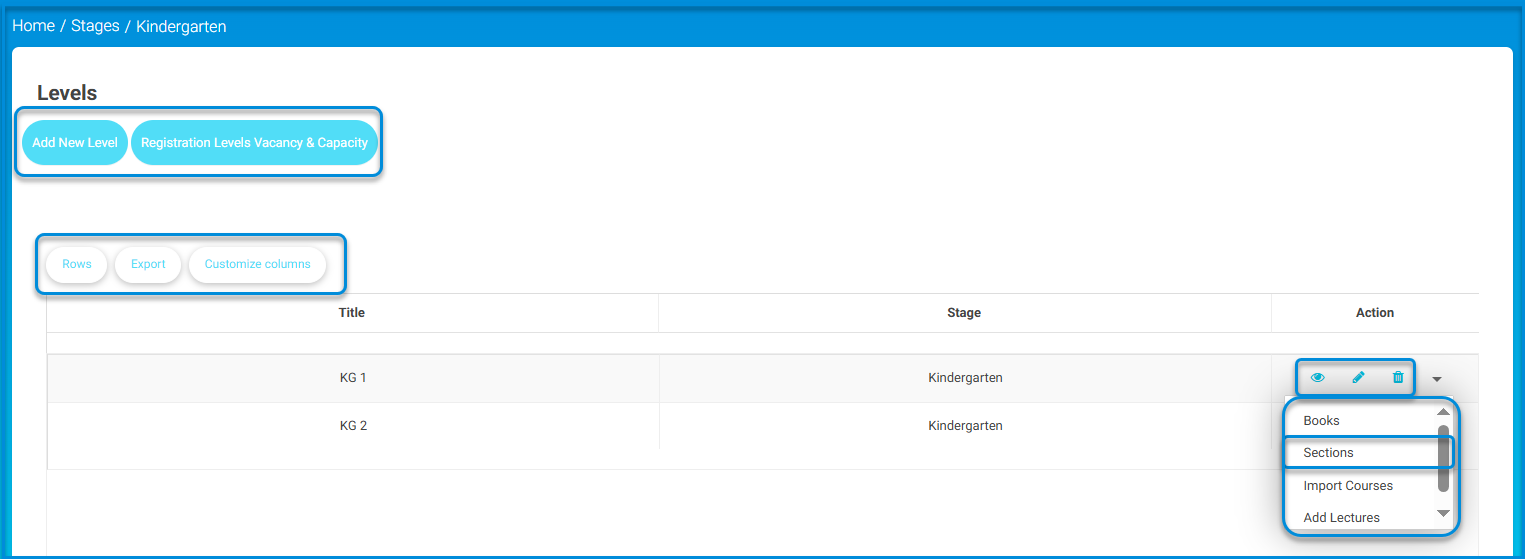Click the action menu scrollbar thumb
The image size is (1525, 559).
1443,458
